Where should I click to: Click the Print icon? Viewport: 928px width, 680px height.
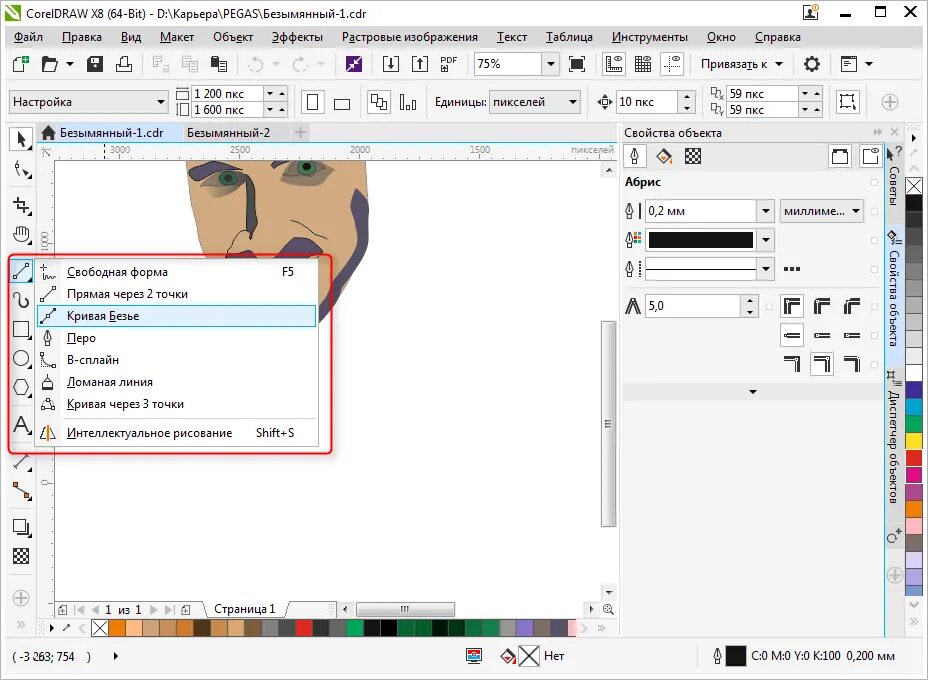124,64
